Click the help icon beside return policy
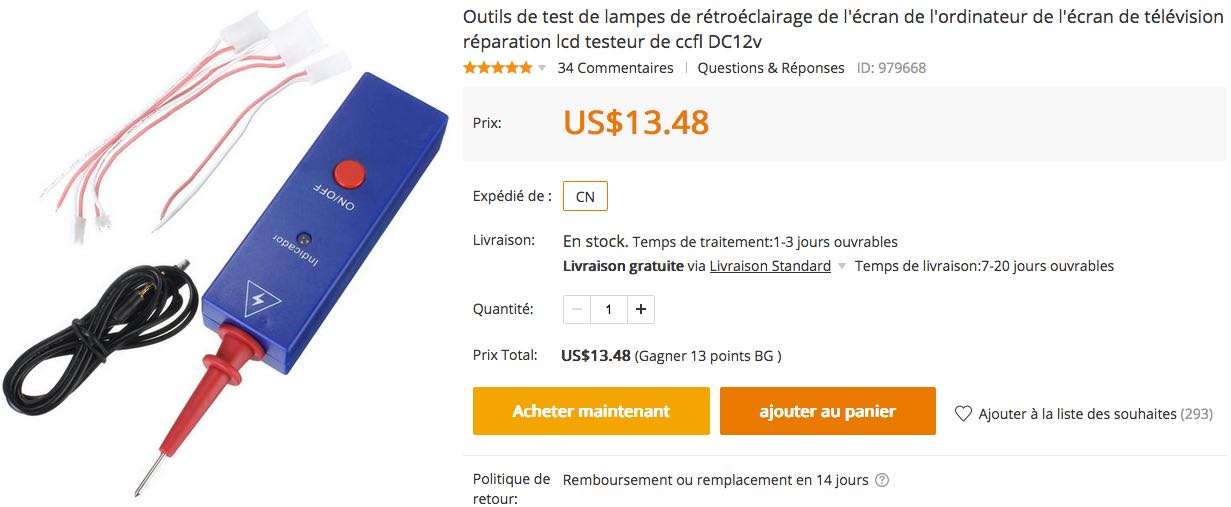 882,480
